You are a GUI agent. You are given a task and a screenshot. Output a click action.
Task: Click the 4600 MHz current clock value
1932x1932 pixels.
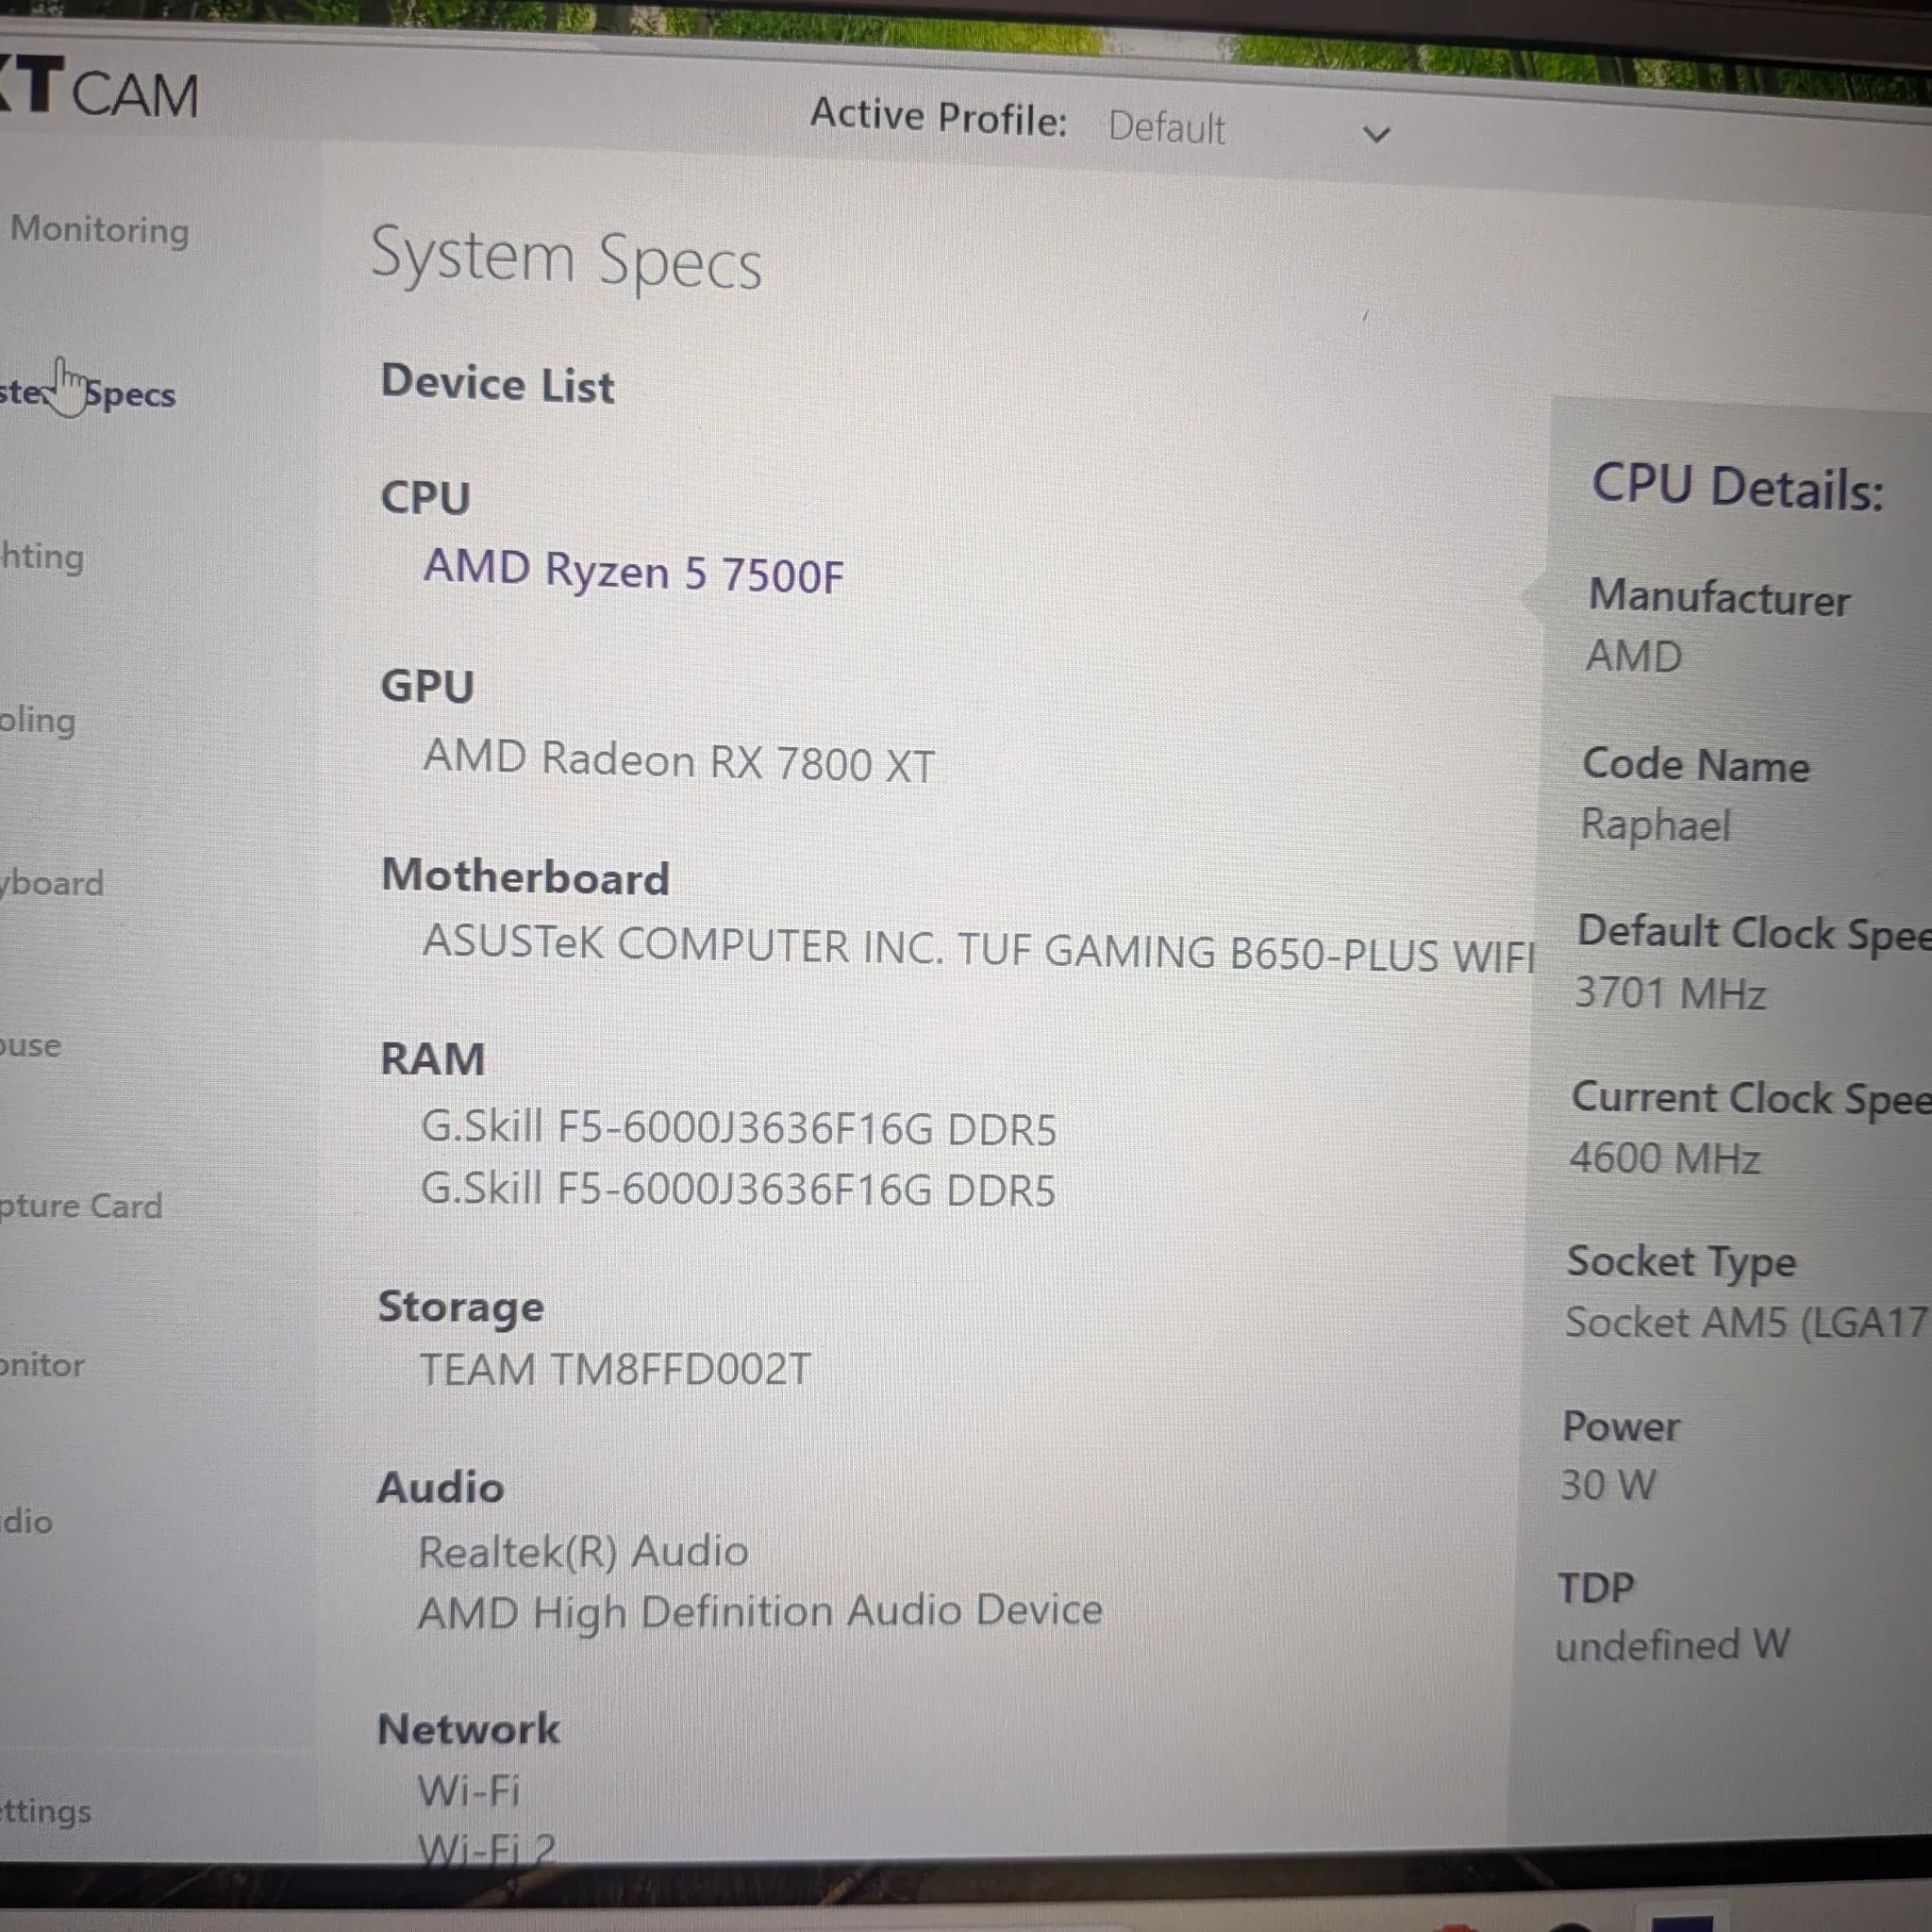[x=1665, y=1159]
